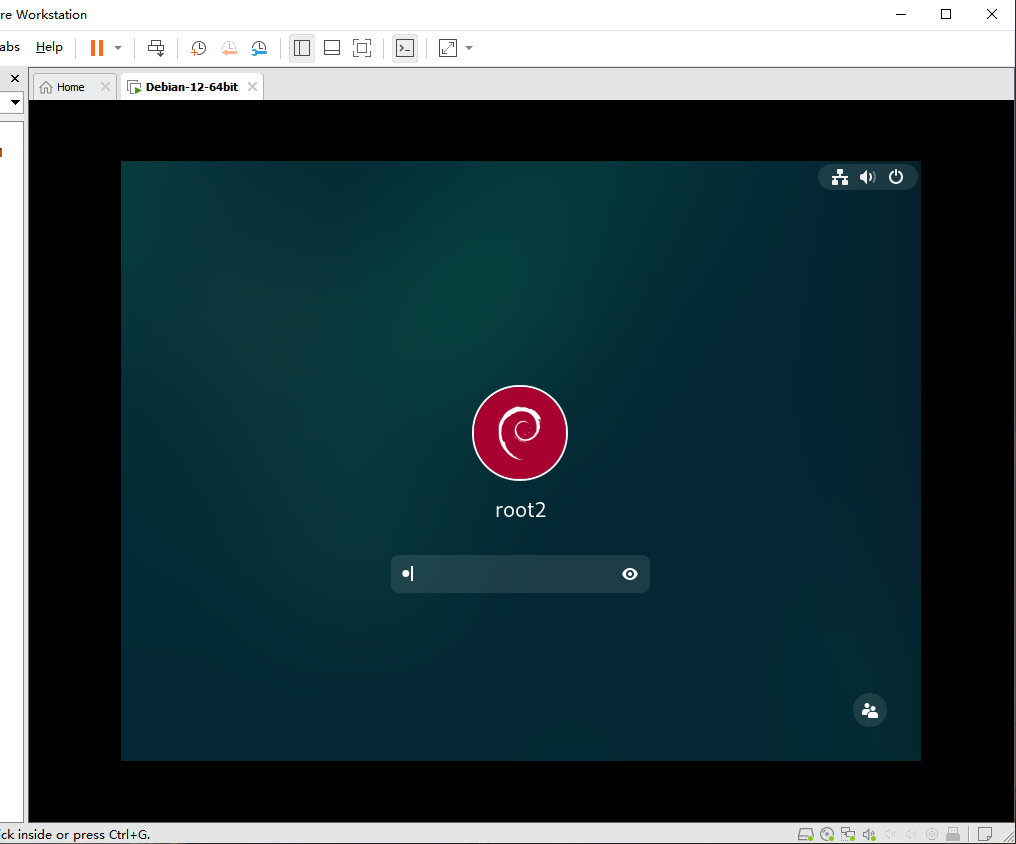1016x844 pixels.
Task: Expand the library panel dropdown arrow
Action: coord(15,102)
